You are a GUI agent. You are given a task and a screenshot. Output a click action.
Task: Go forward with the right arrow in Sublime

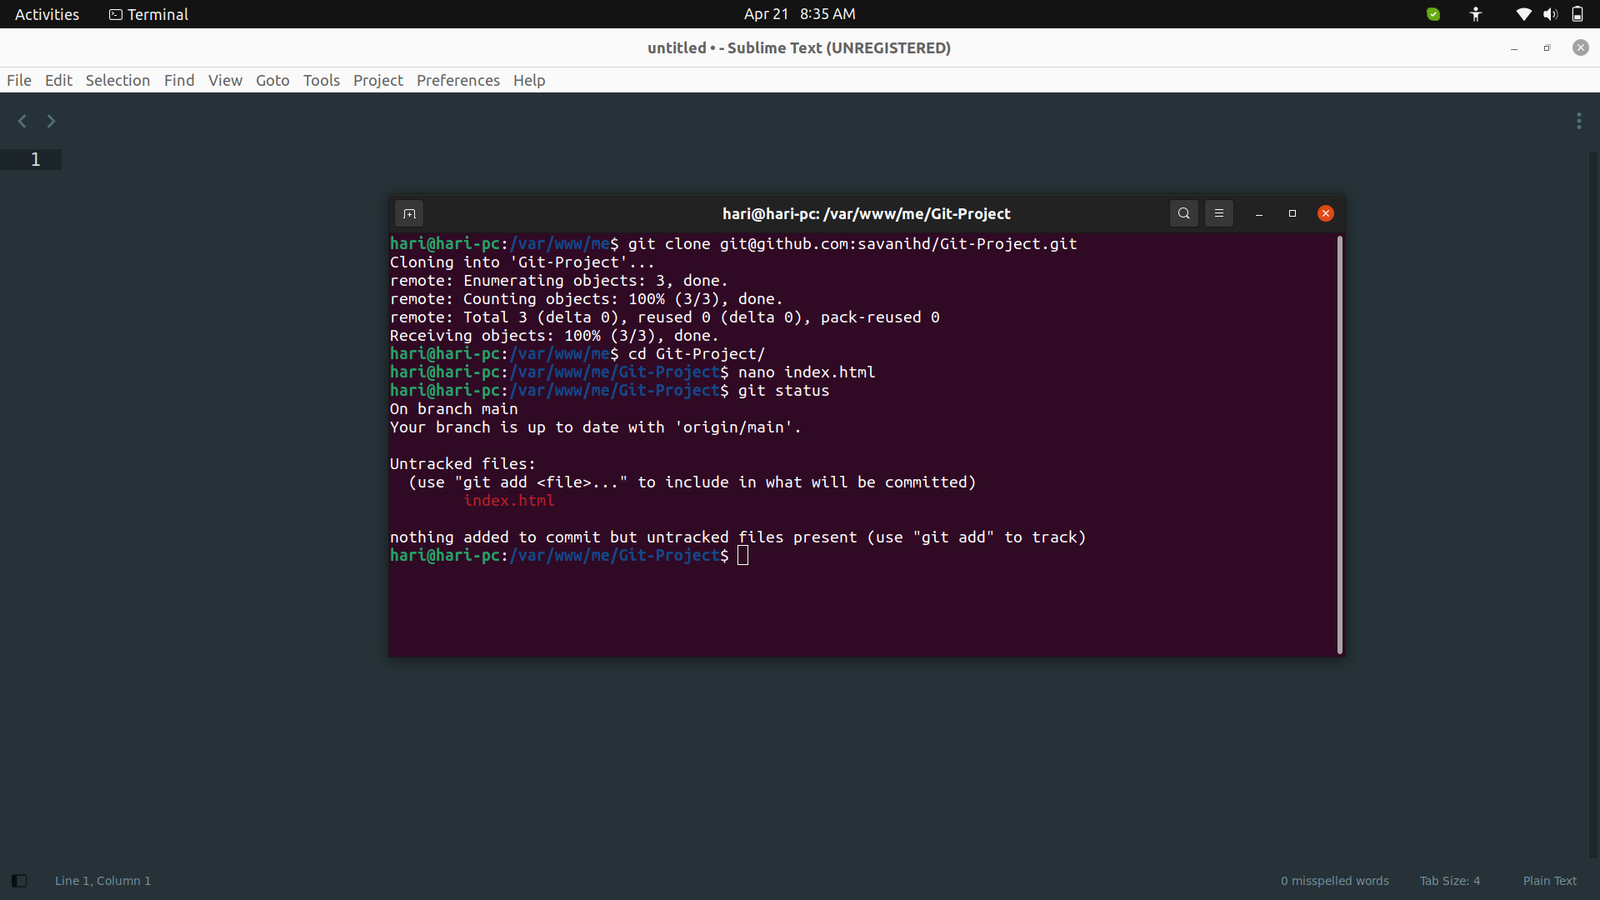click(x=51, y=121)
